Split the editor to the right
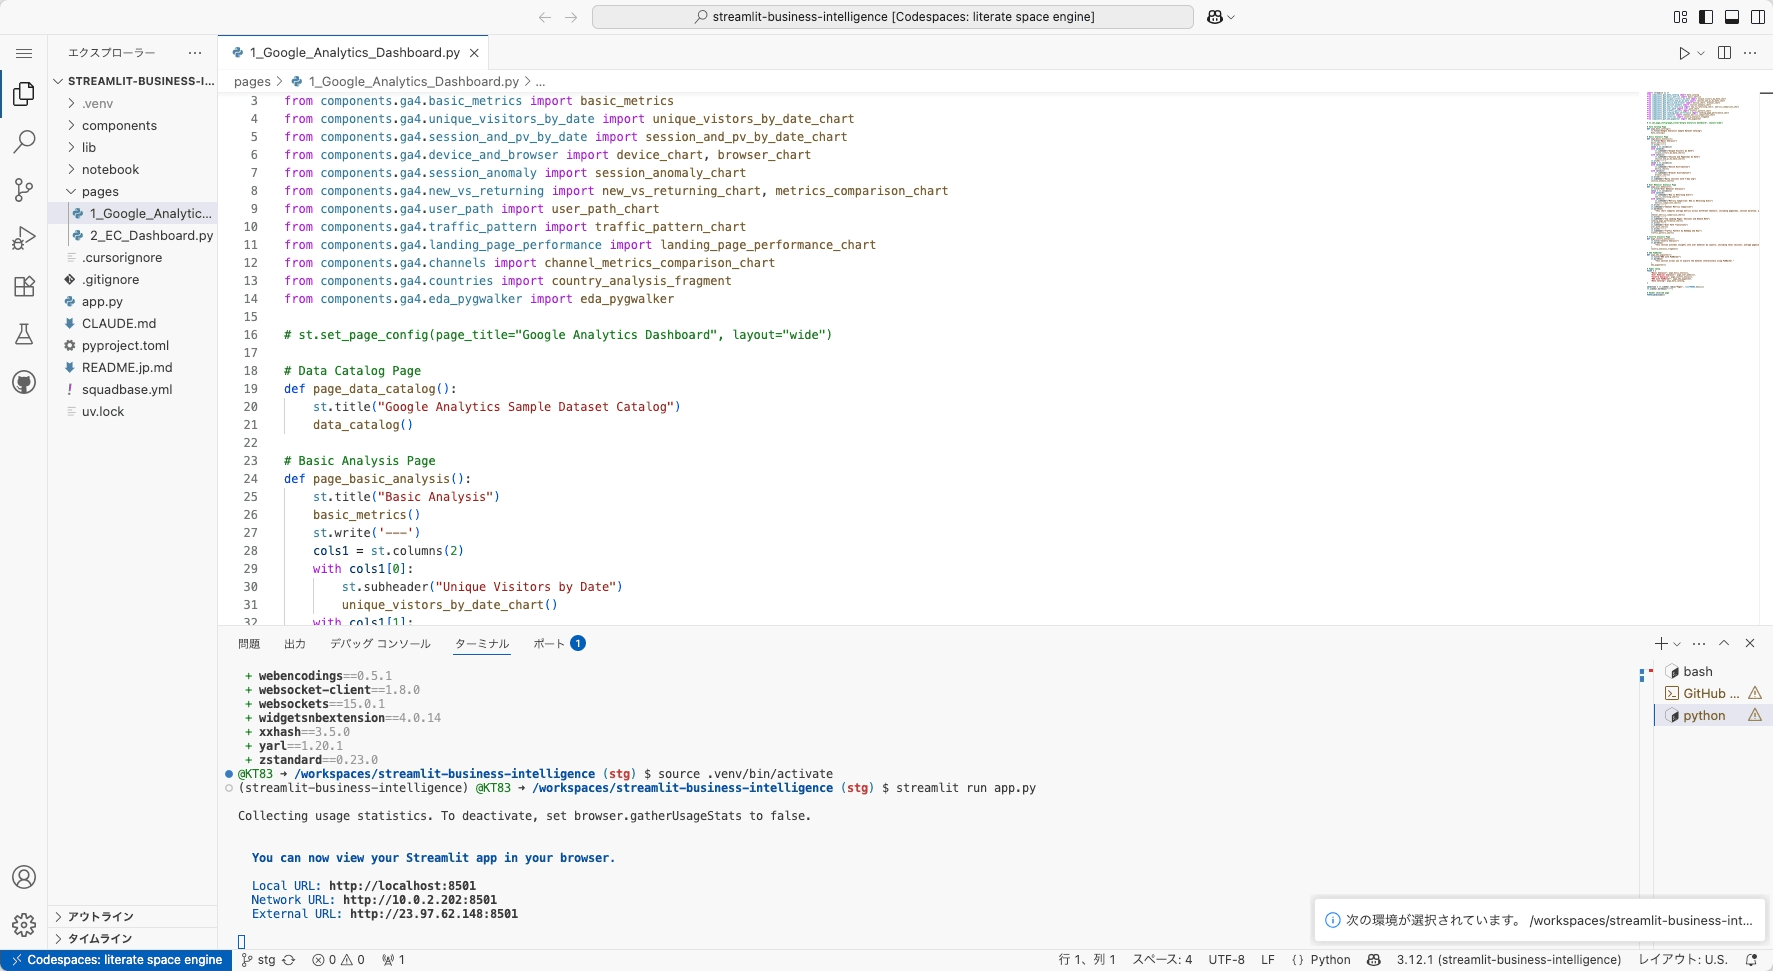 click(1725, 52)
